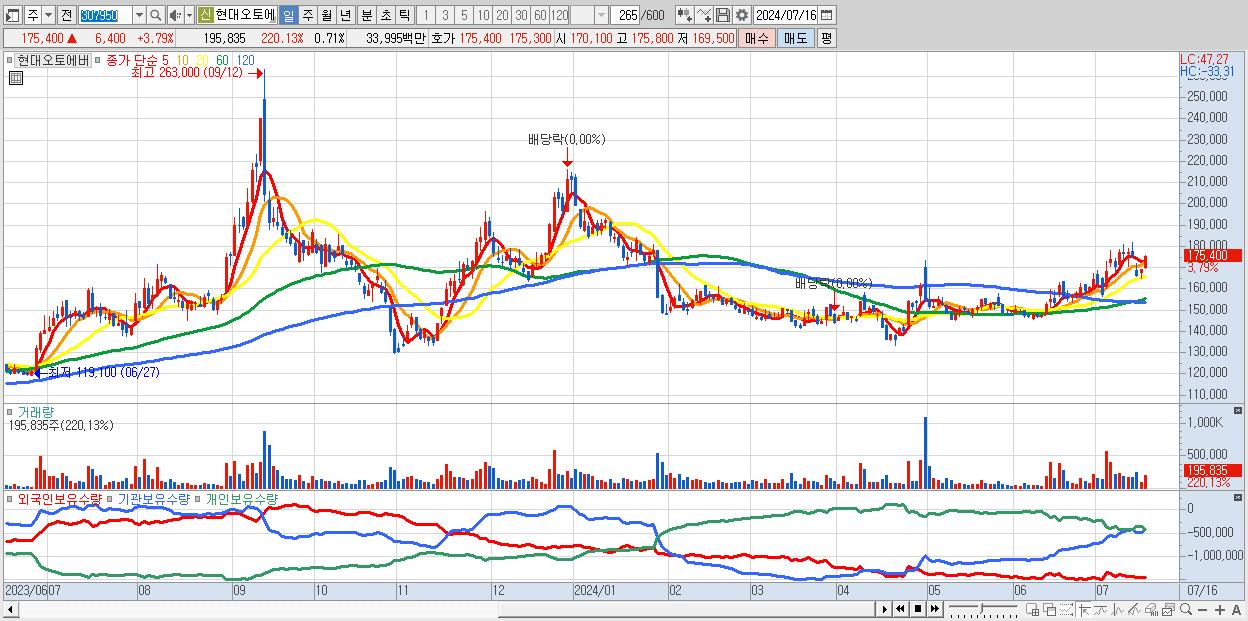Click the 전 button in top toolbar
1248x621 pixels.
coord(66,15)
